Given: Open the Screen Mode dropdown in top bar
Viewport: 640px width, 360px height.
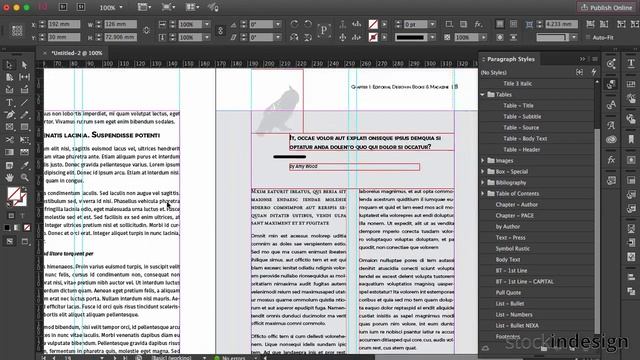Looking at the screenshot, I should (168, 7).
